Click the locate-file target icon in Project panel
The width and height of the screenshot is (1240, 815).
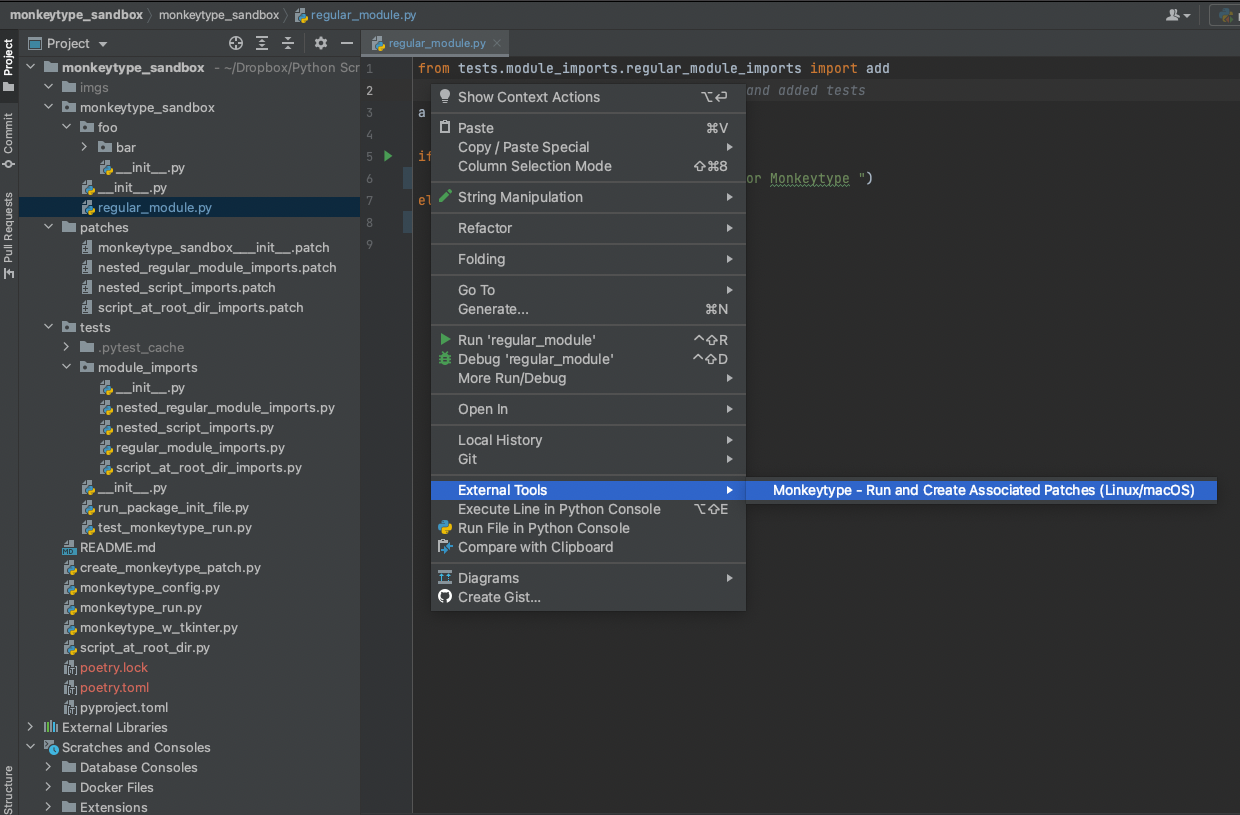tap(236, 43)
